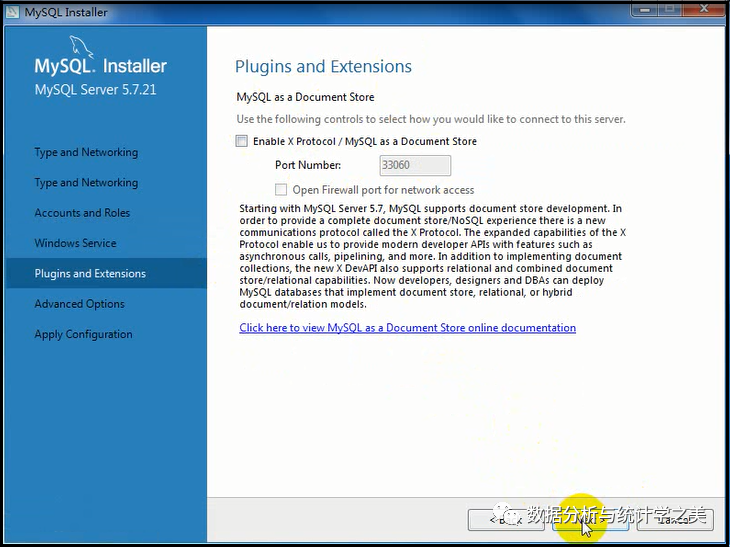The width and height of the screenshot is (730, 547).
Task: Click the "Plugins and Extensions" page heading
Action: point(323,67)
